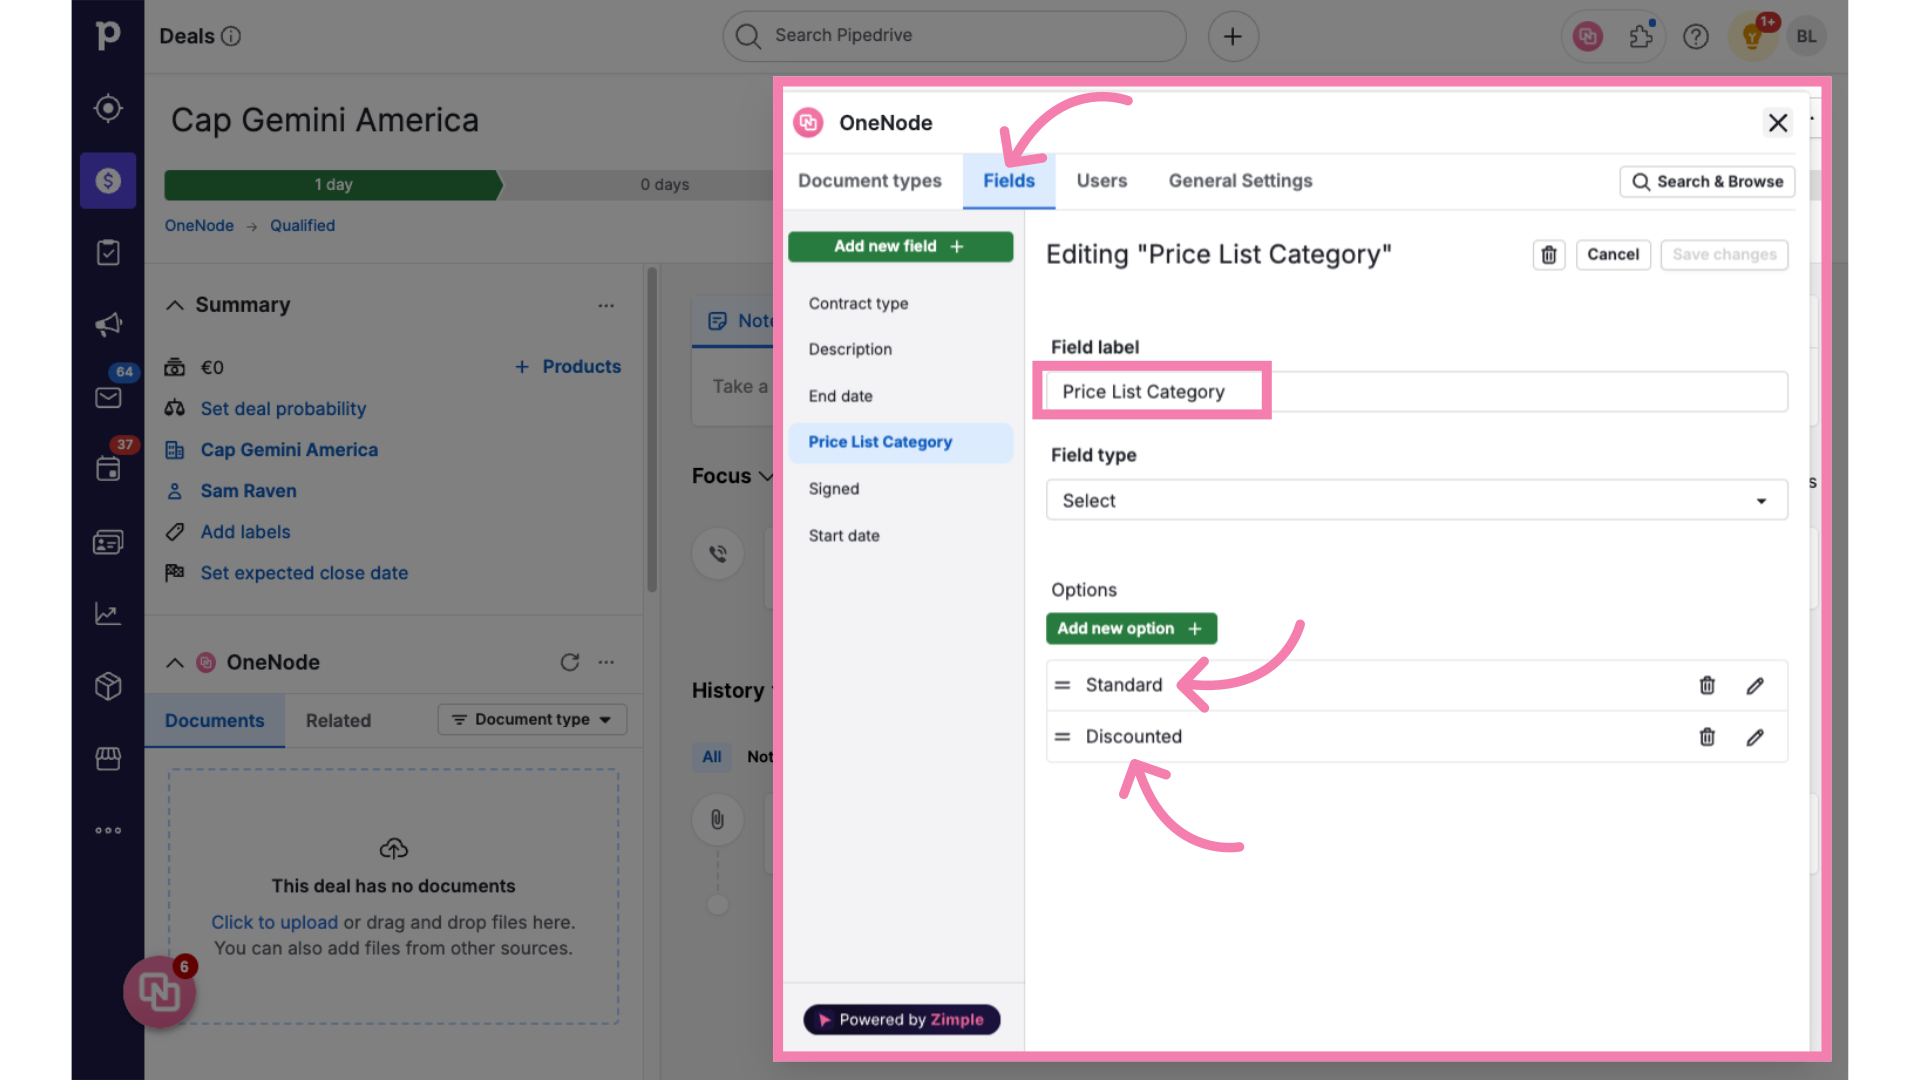
Task: Click the call phone icon under Focus
Action: pos(718,553)
